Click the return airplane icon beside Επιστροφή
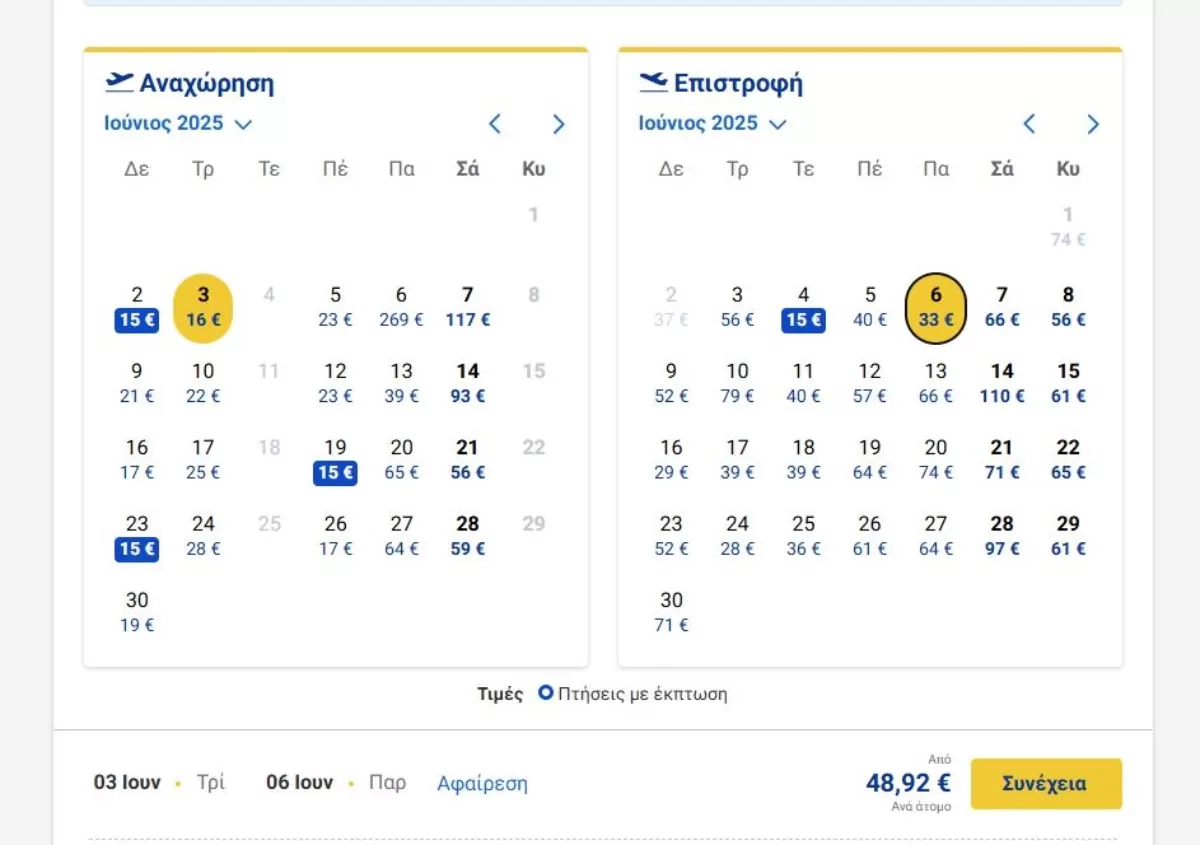 pyautogui.click(x=653, y=82)
